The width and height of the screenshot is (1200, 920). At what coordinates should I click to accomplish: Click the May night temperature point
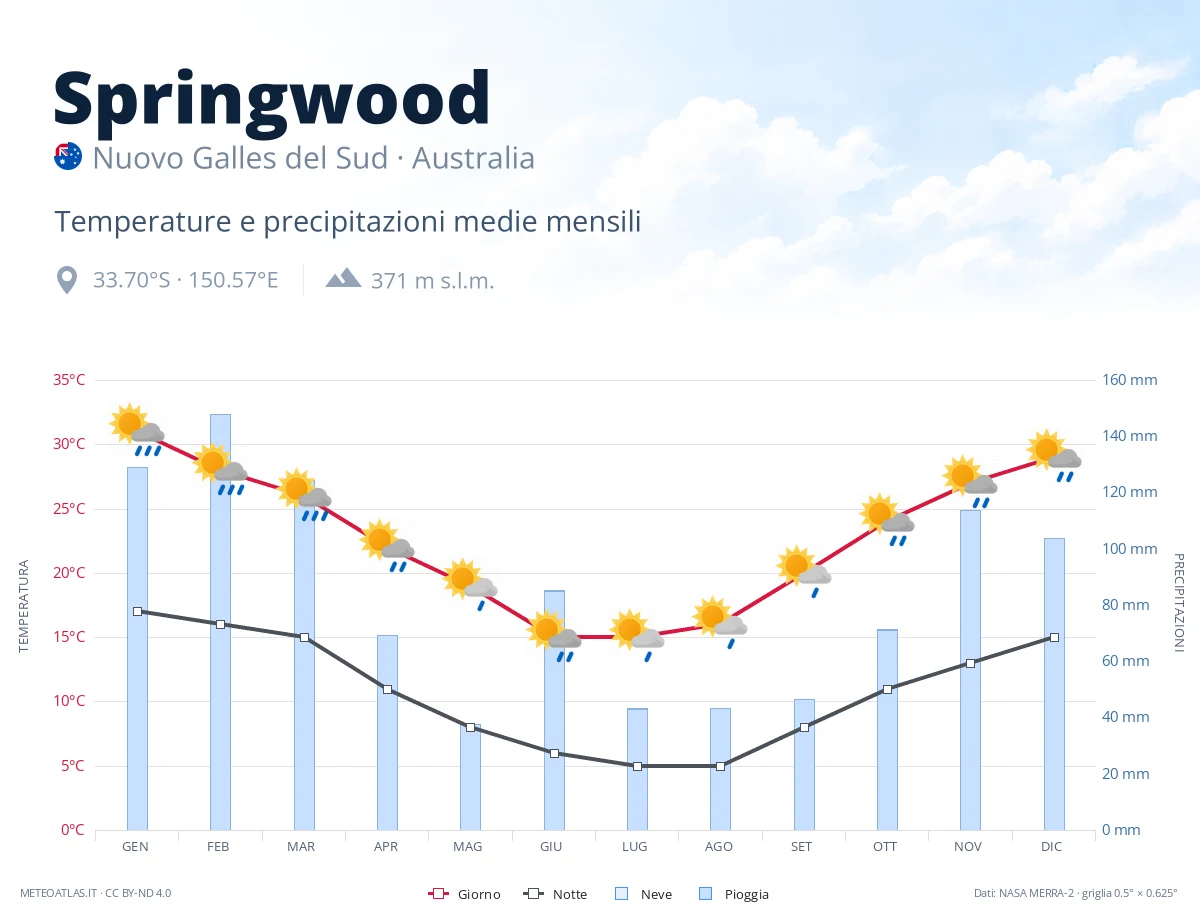click(x=470, y=727)
